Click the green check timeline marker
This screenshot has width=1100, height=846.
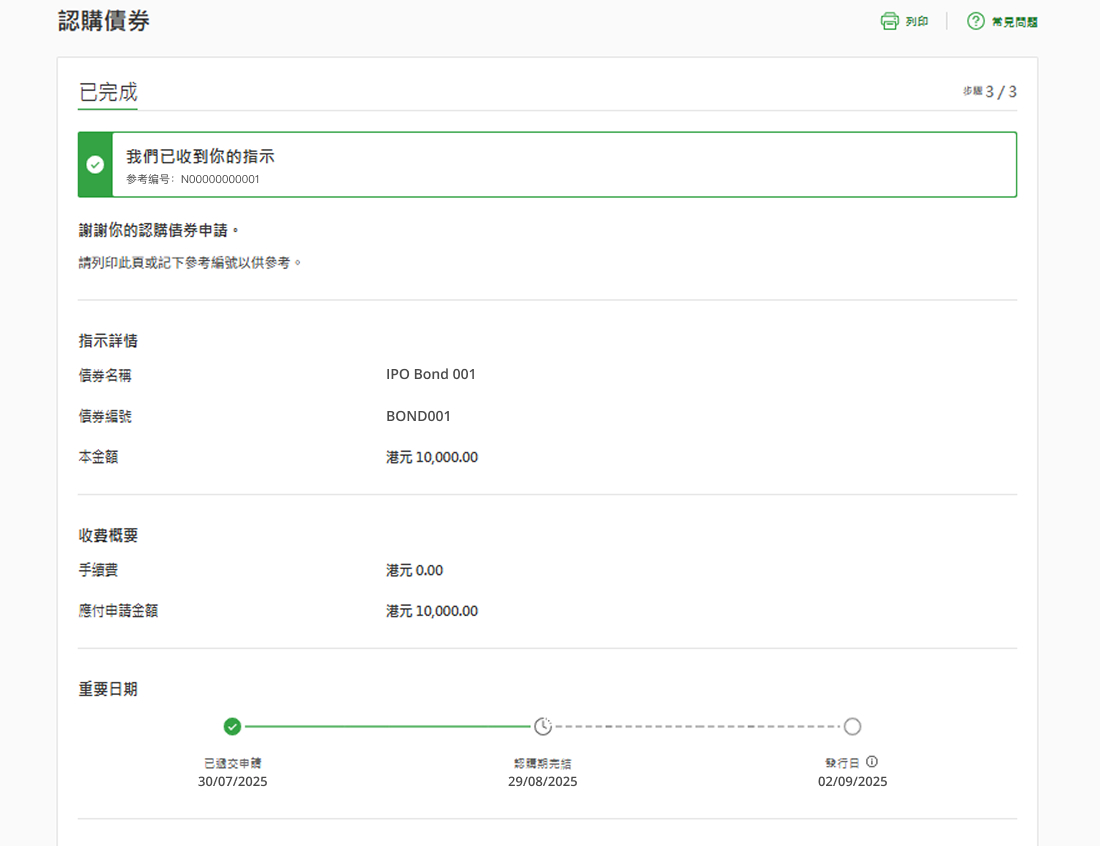pyautogui.click(x=232, y=726)
